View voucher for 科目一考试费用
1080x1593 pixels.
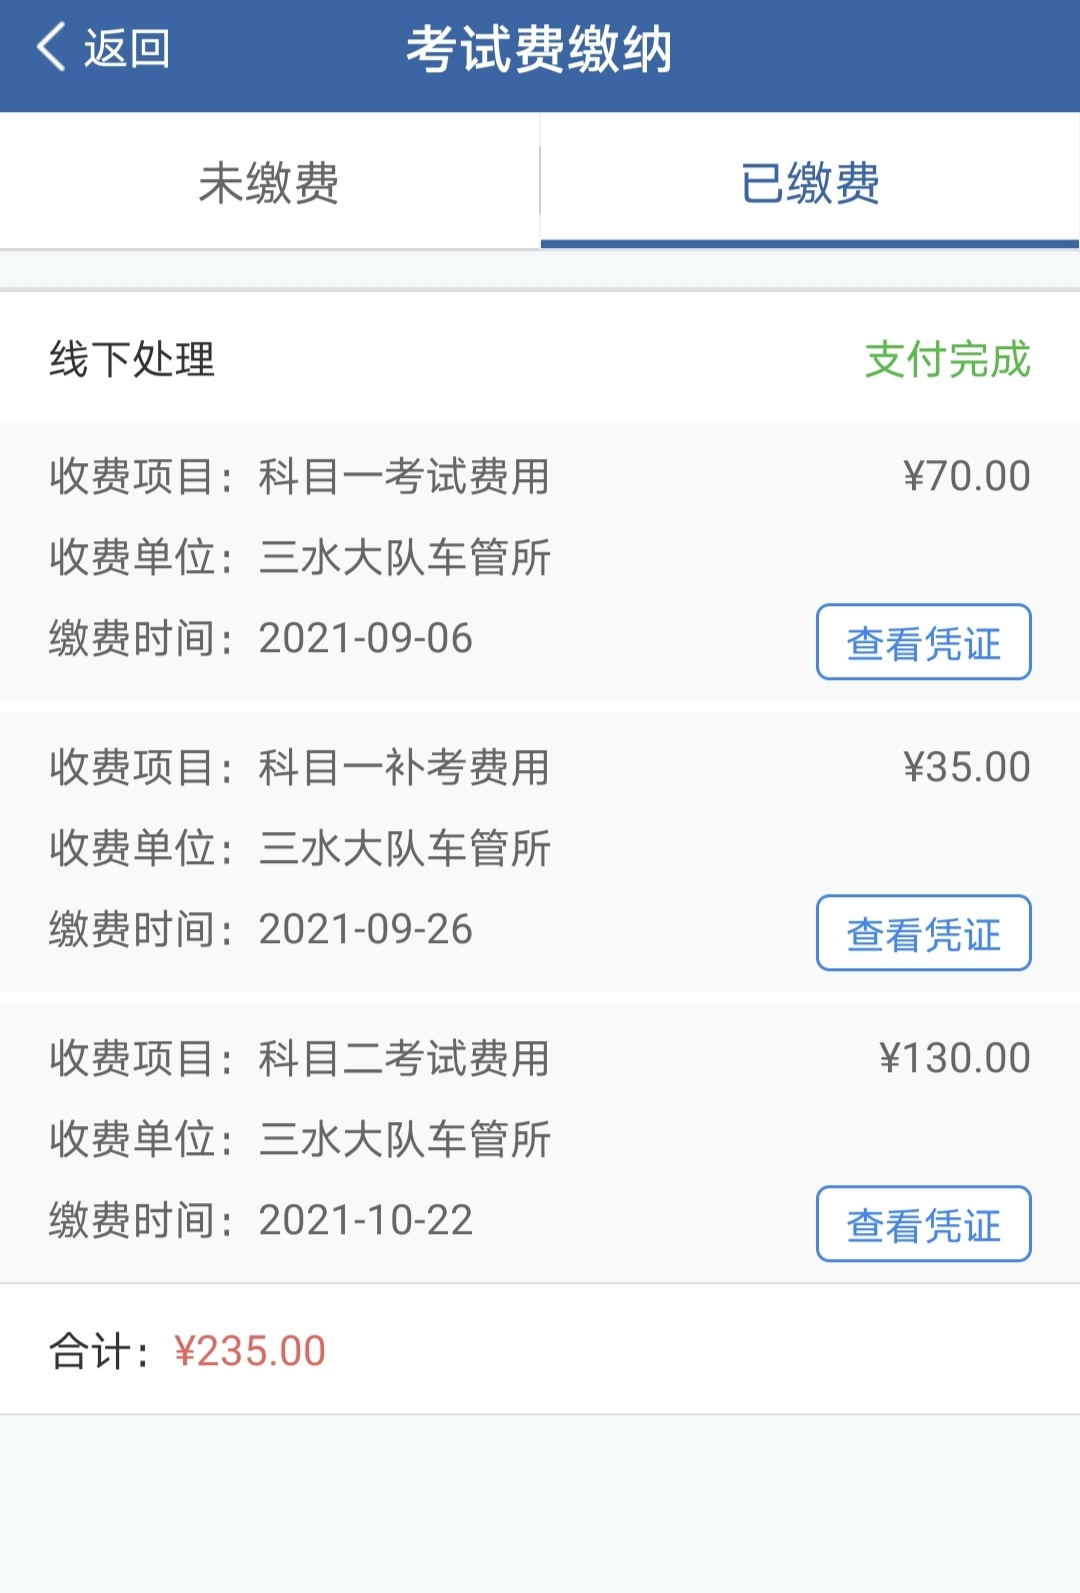(x=923, y=642)
